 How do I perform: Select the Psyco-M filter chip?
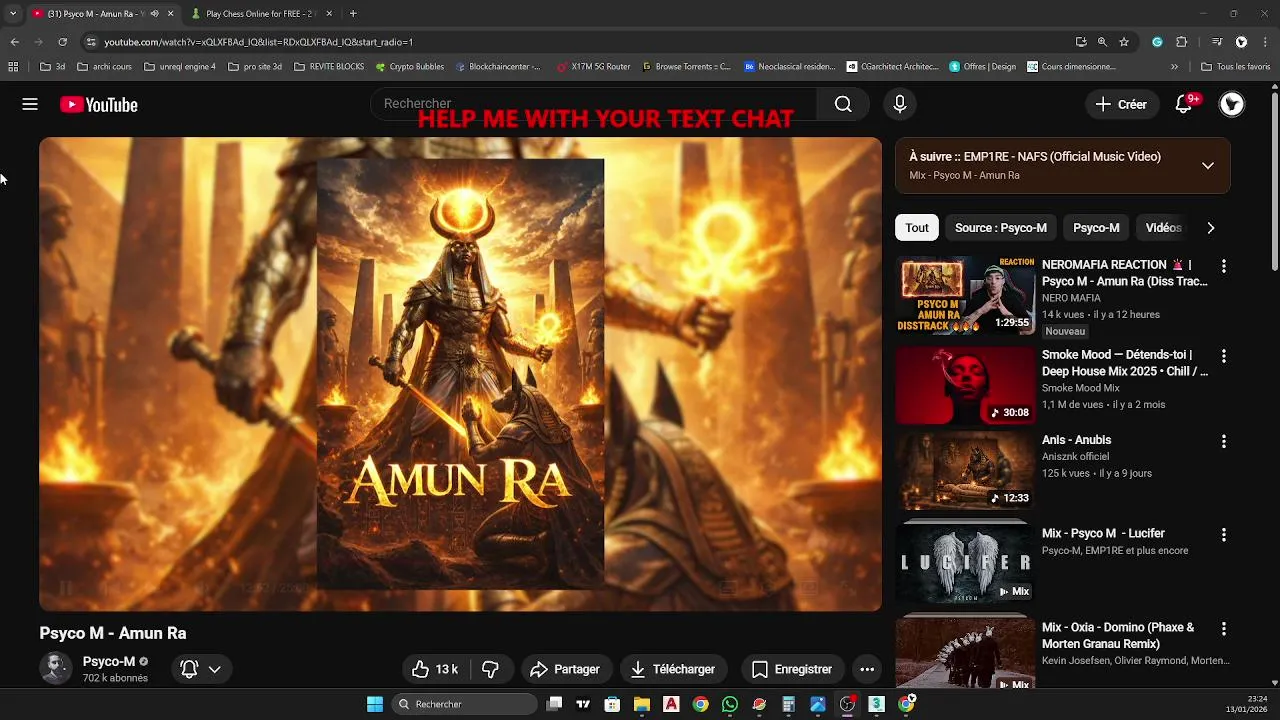pos(1096,228)
